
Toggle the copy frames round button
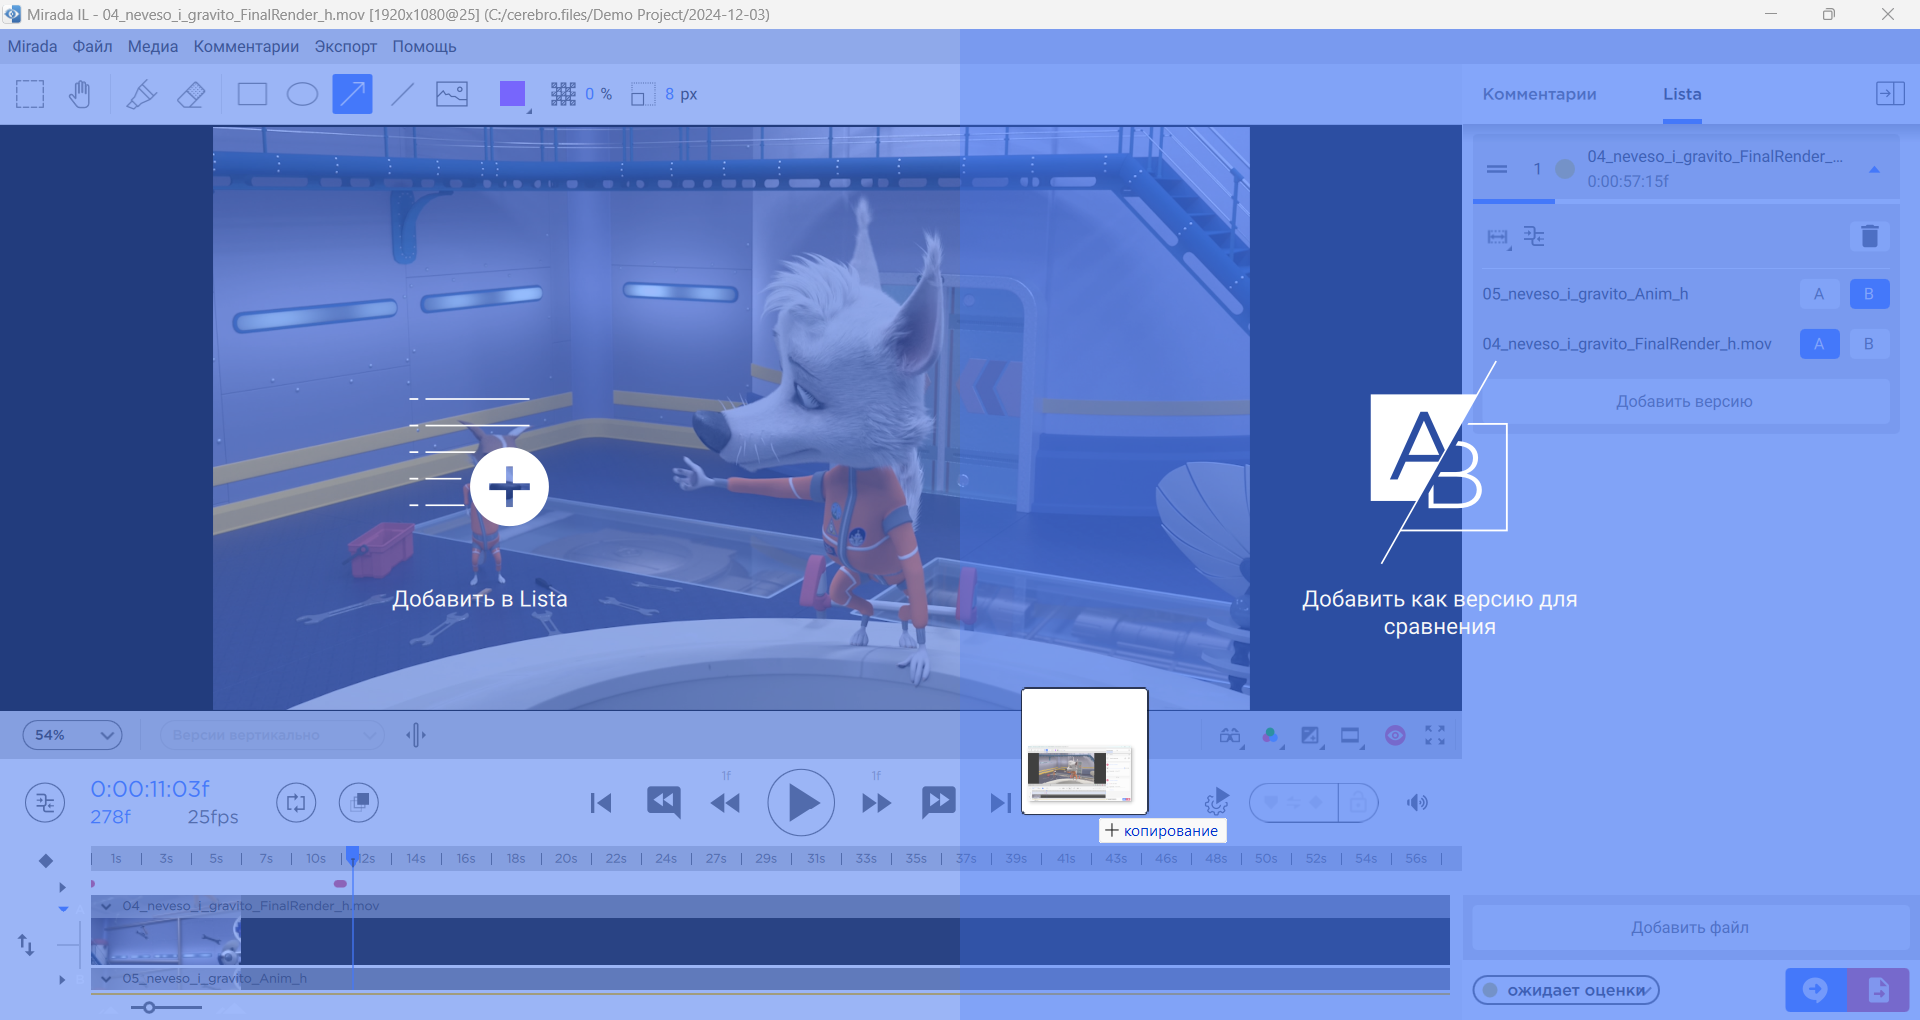click(359, 802)
